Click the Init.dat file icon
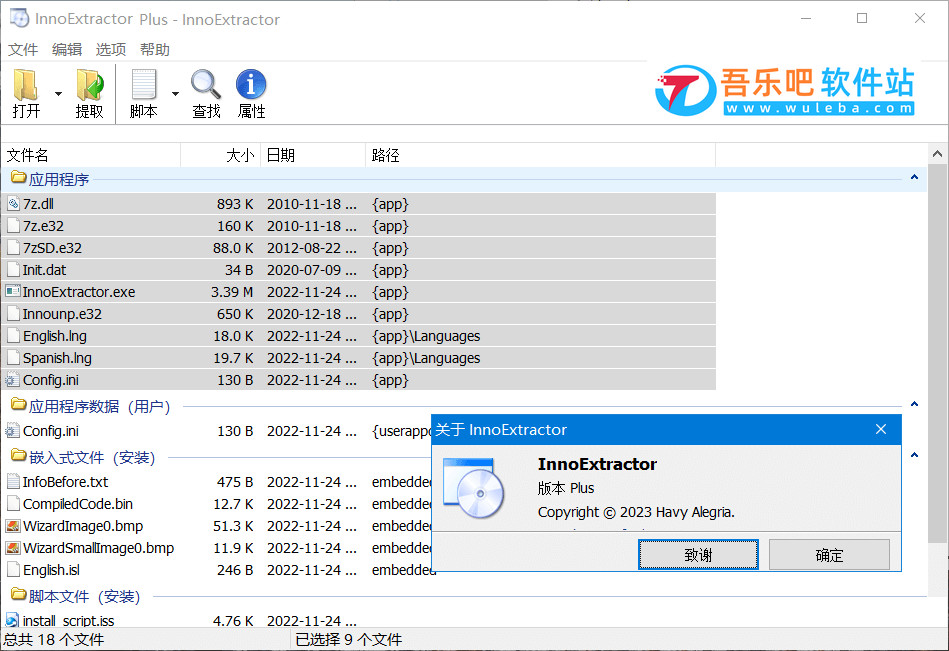This screenshot has height=651, width=949. pyautogui.click(x=13, y=270)
